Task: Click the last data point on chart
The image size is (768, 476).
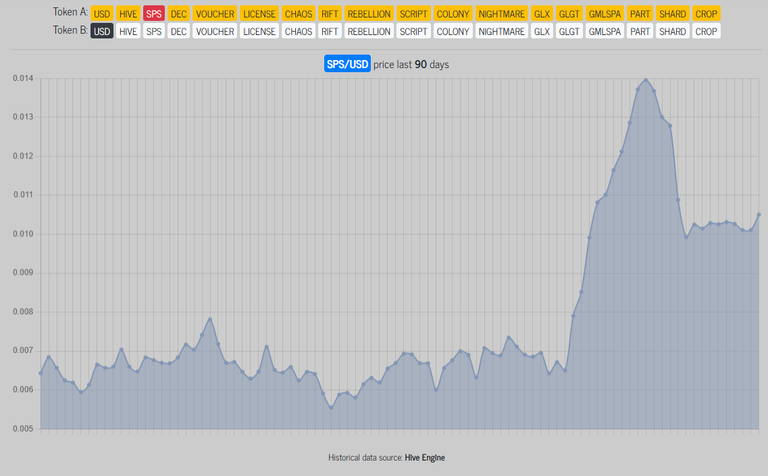Action: 759,214
